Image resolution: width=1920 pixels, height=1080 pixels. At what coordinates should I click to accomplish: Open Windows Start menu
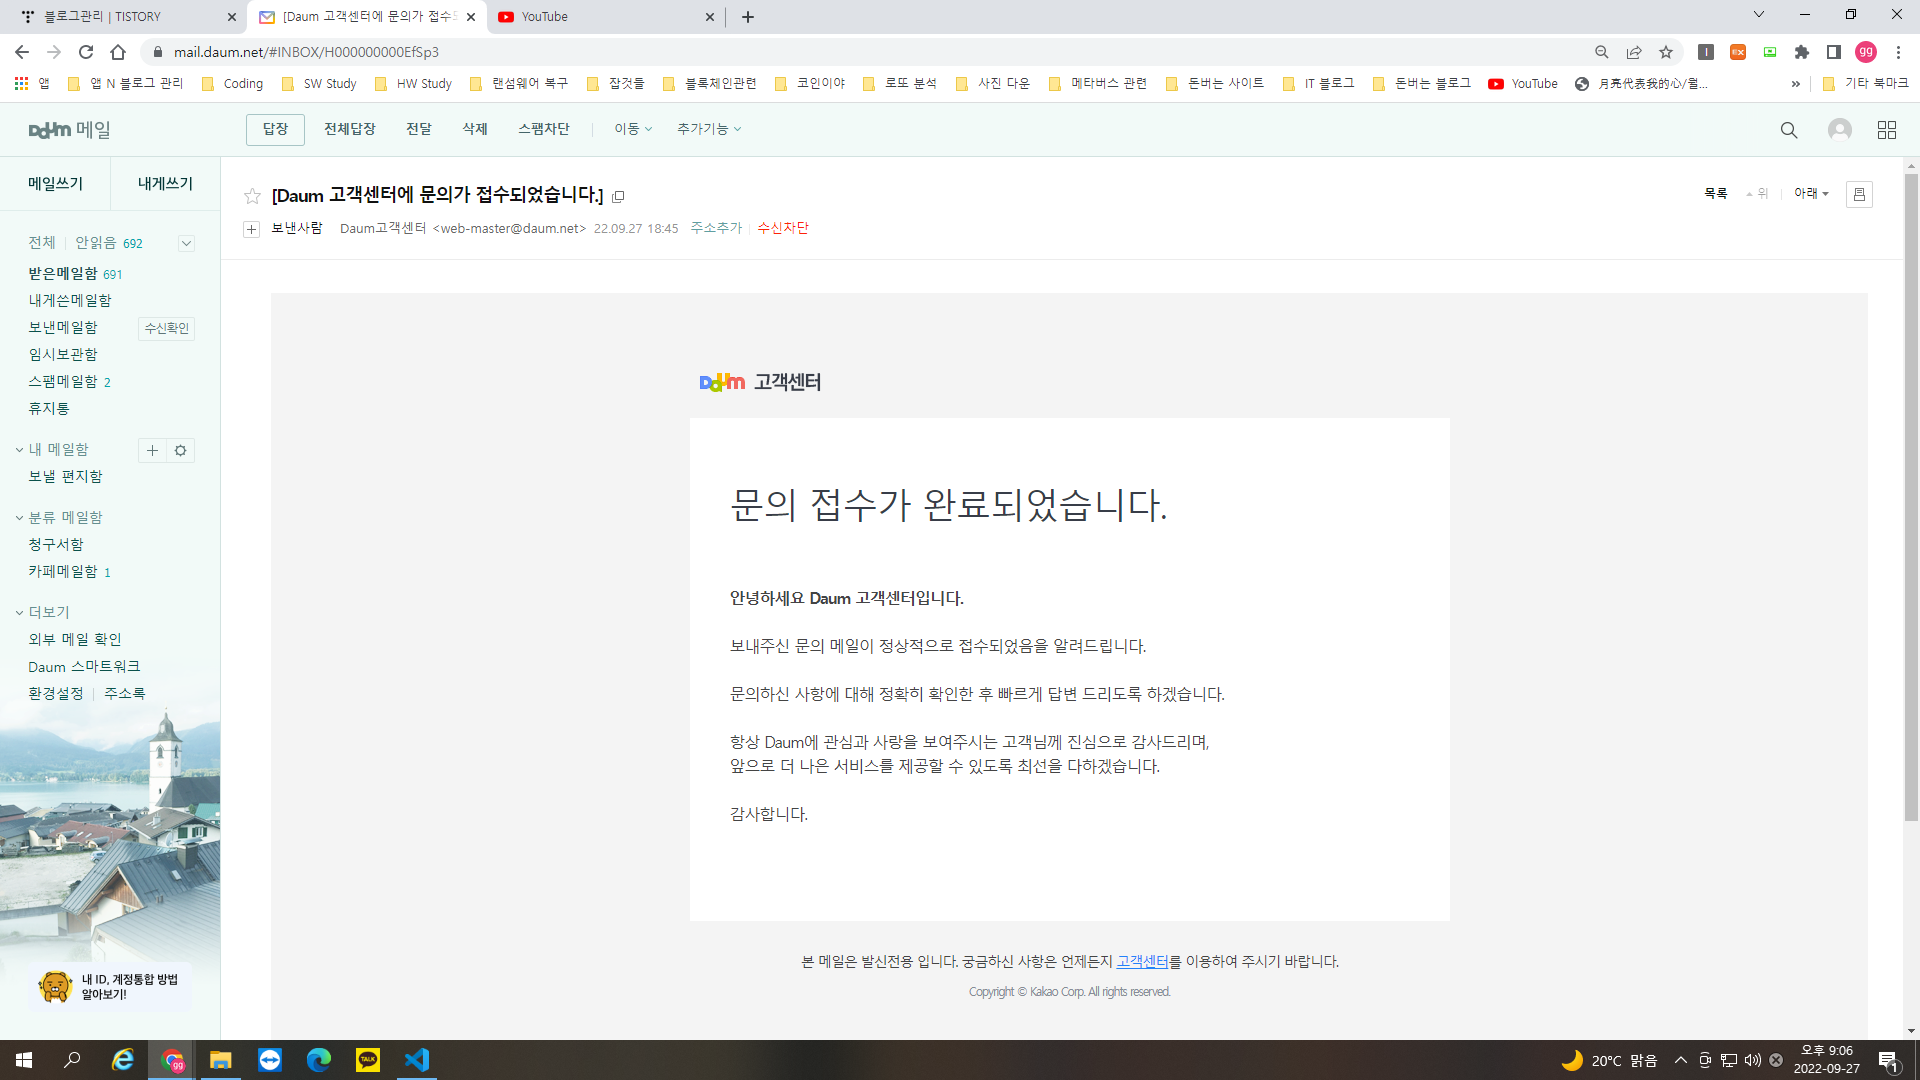(24, 1060)
